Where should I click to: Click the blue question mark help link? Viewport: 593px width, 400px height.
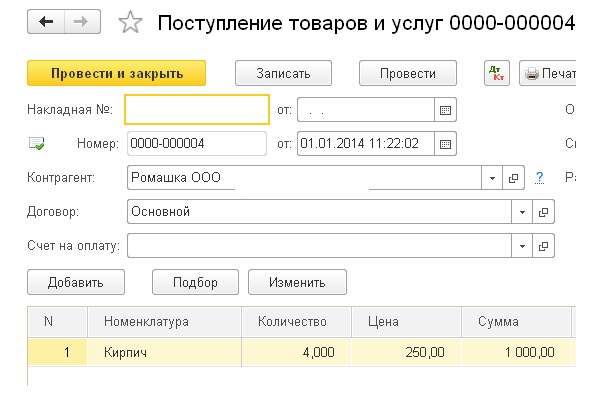click(540, 177)
